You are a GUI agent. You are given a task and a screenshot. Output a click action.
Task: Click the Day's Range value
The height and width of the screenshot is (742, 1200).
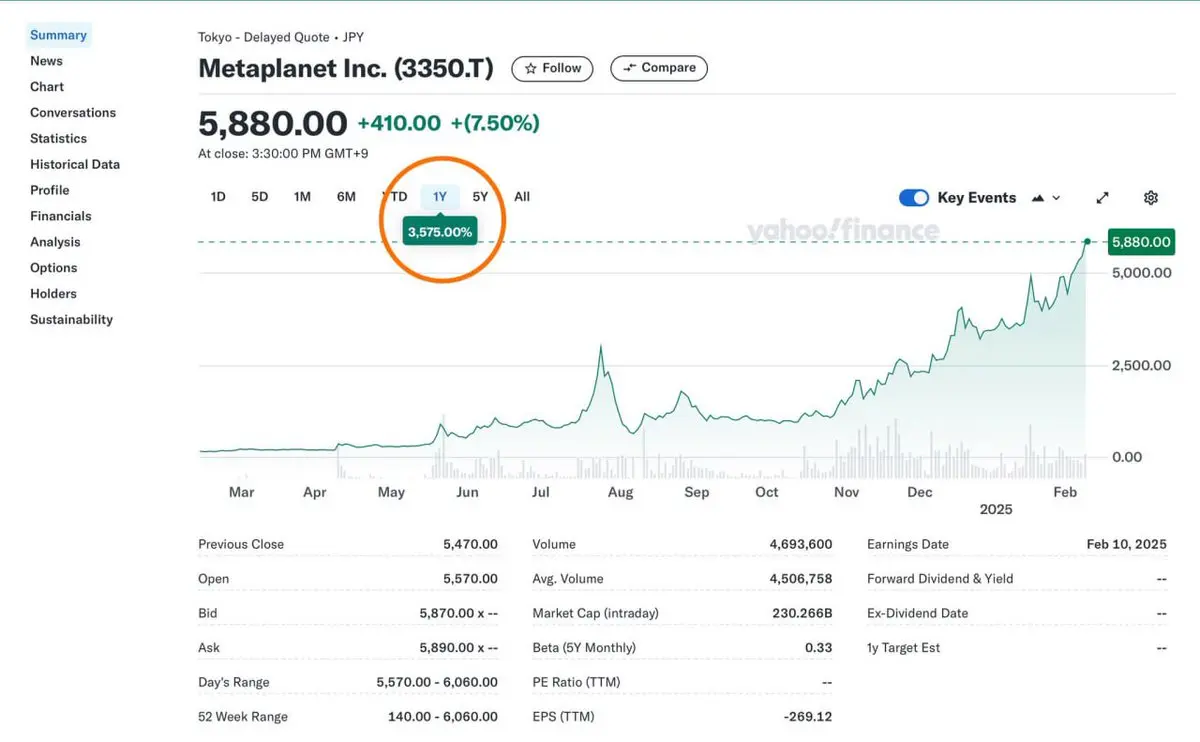point(437,682)
